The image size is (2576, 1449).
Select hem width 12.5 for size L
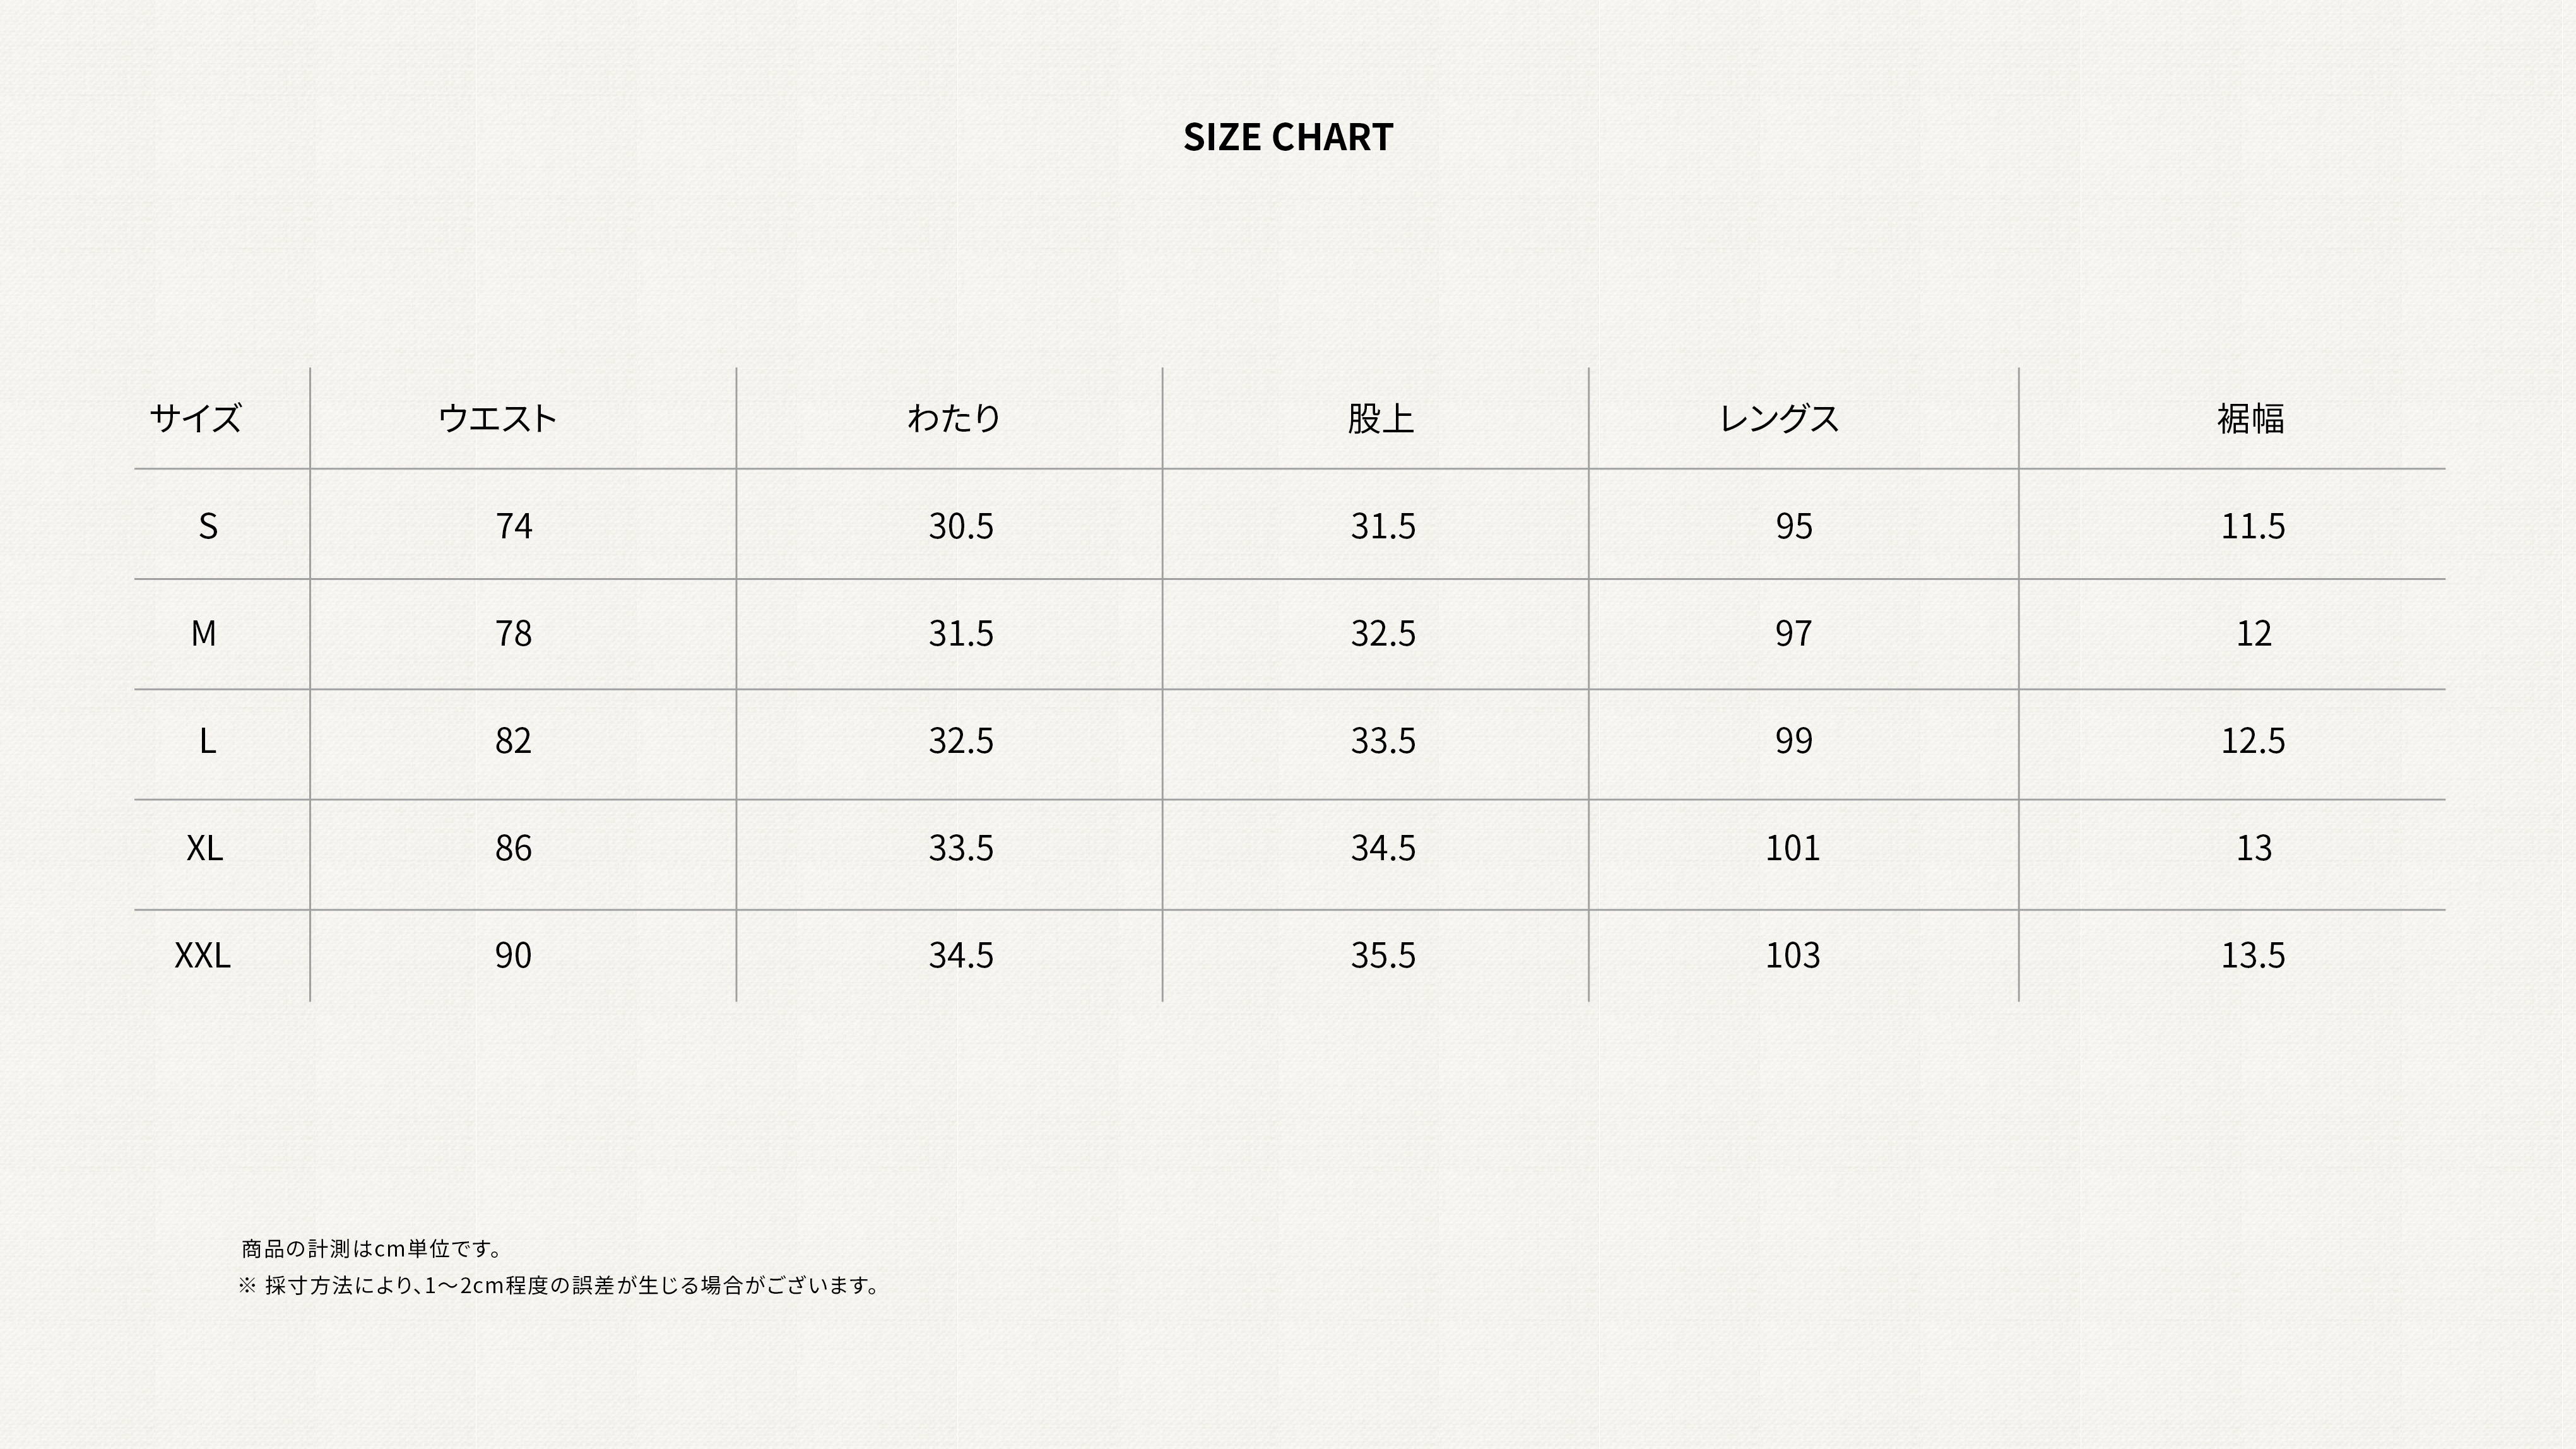pos(2252,741)
